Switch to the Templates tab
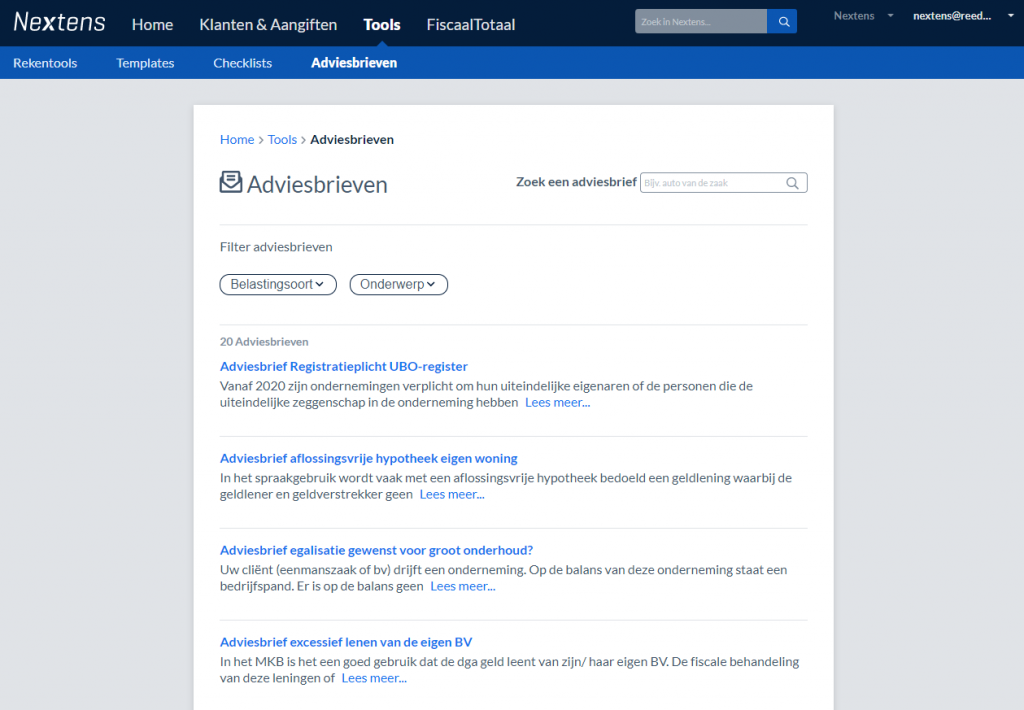 (x=145, y=63)
